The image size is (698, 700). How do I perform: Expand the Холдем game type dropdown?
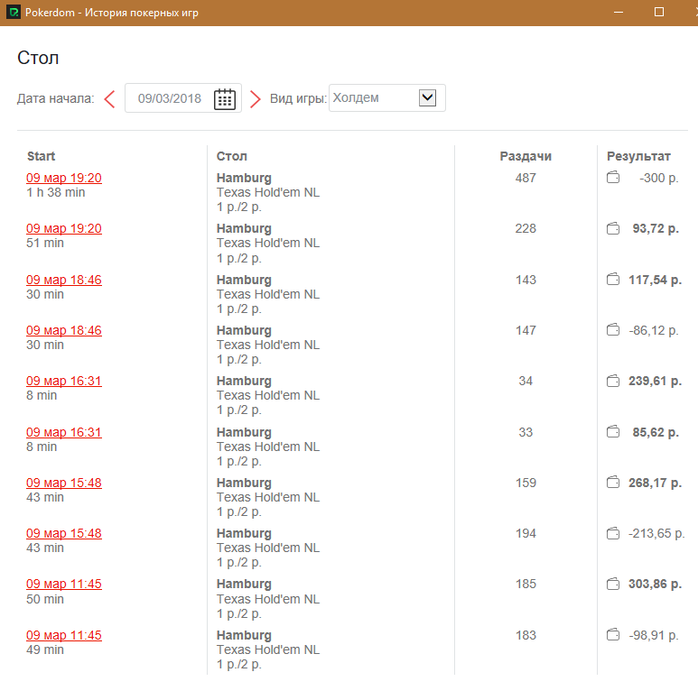(x=428, y=98)
